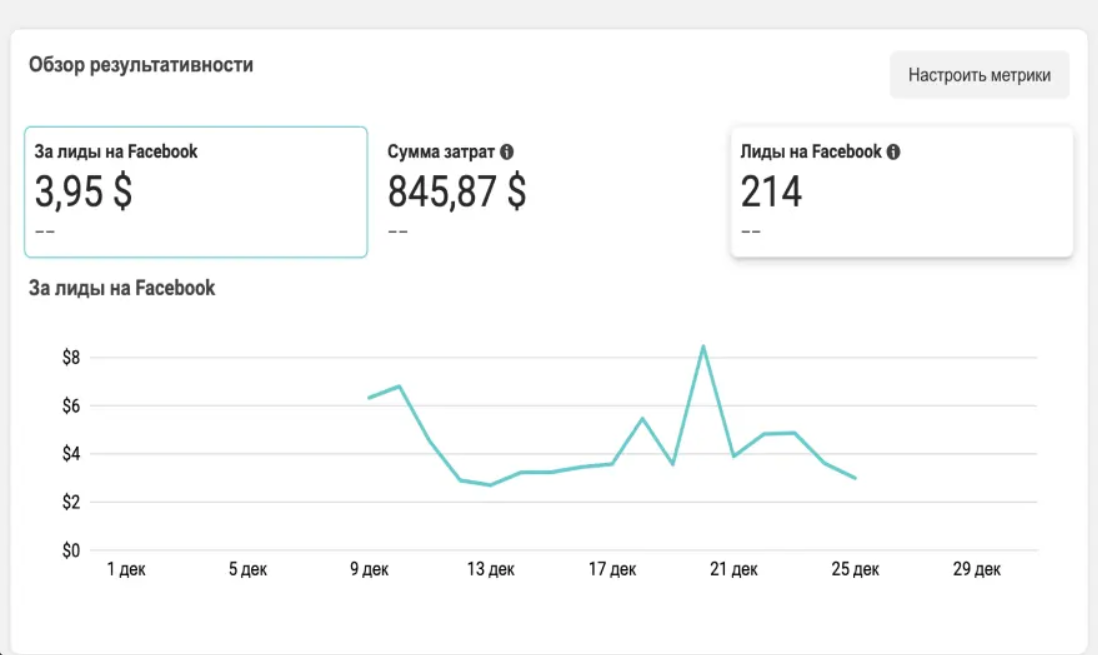Click the chart title За лиды на Facebook
This screenshot has height=655, width=1098.
click(x=122, y=288)
